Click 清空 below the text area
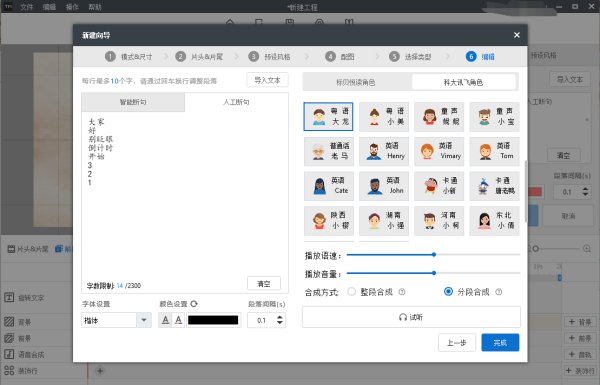Viewport: 600px width, 385px height. click(264, 284)
